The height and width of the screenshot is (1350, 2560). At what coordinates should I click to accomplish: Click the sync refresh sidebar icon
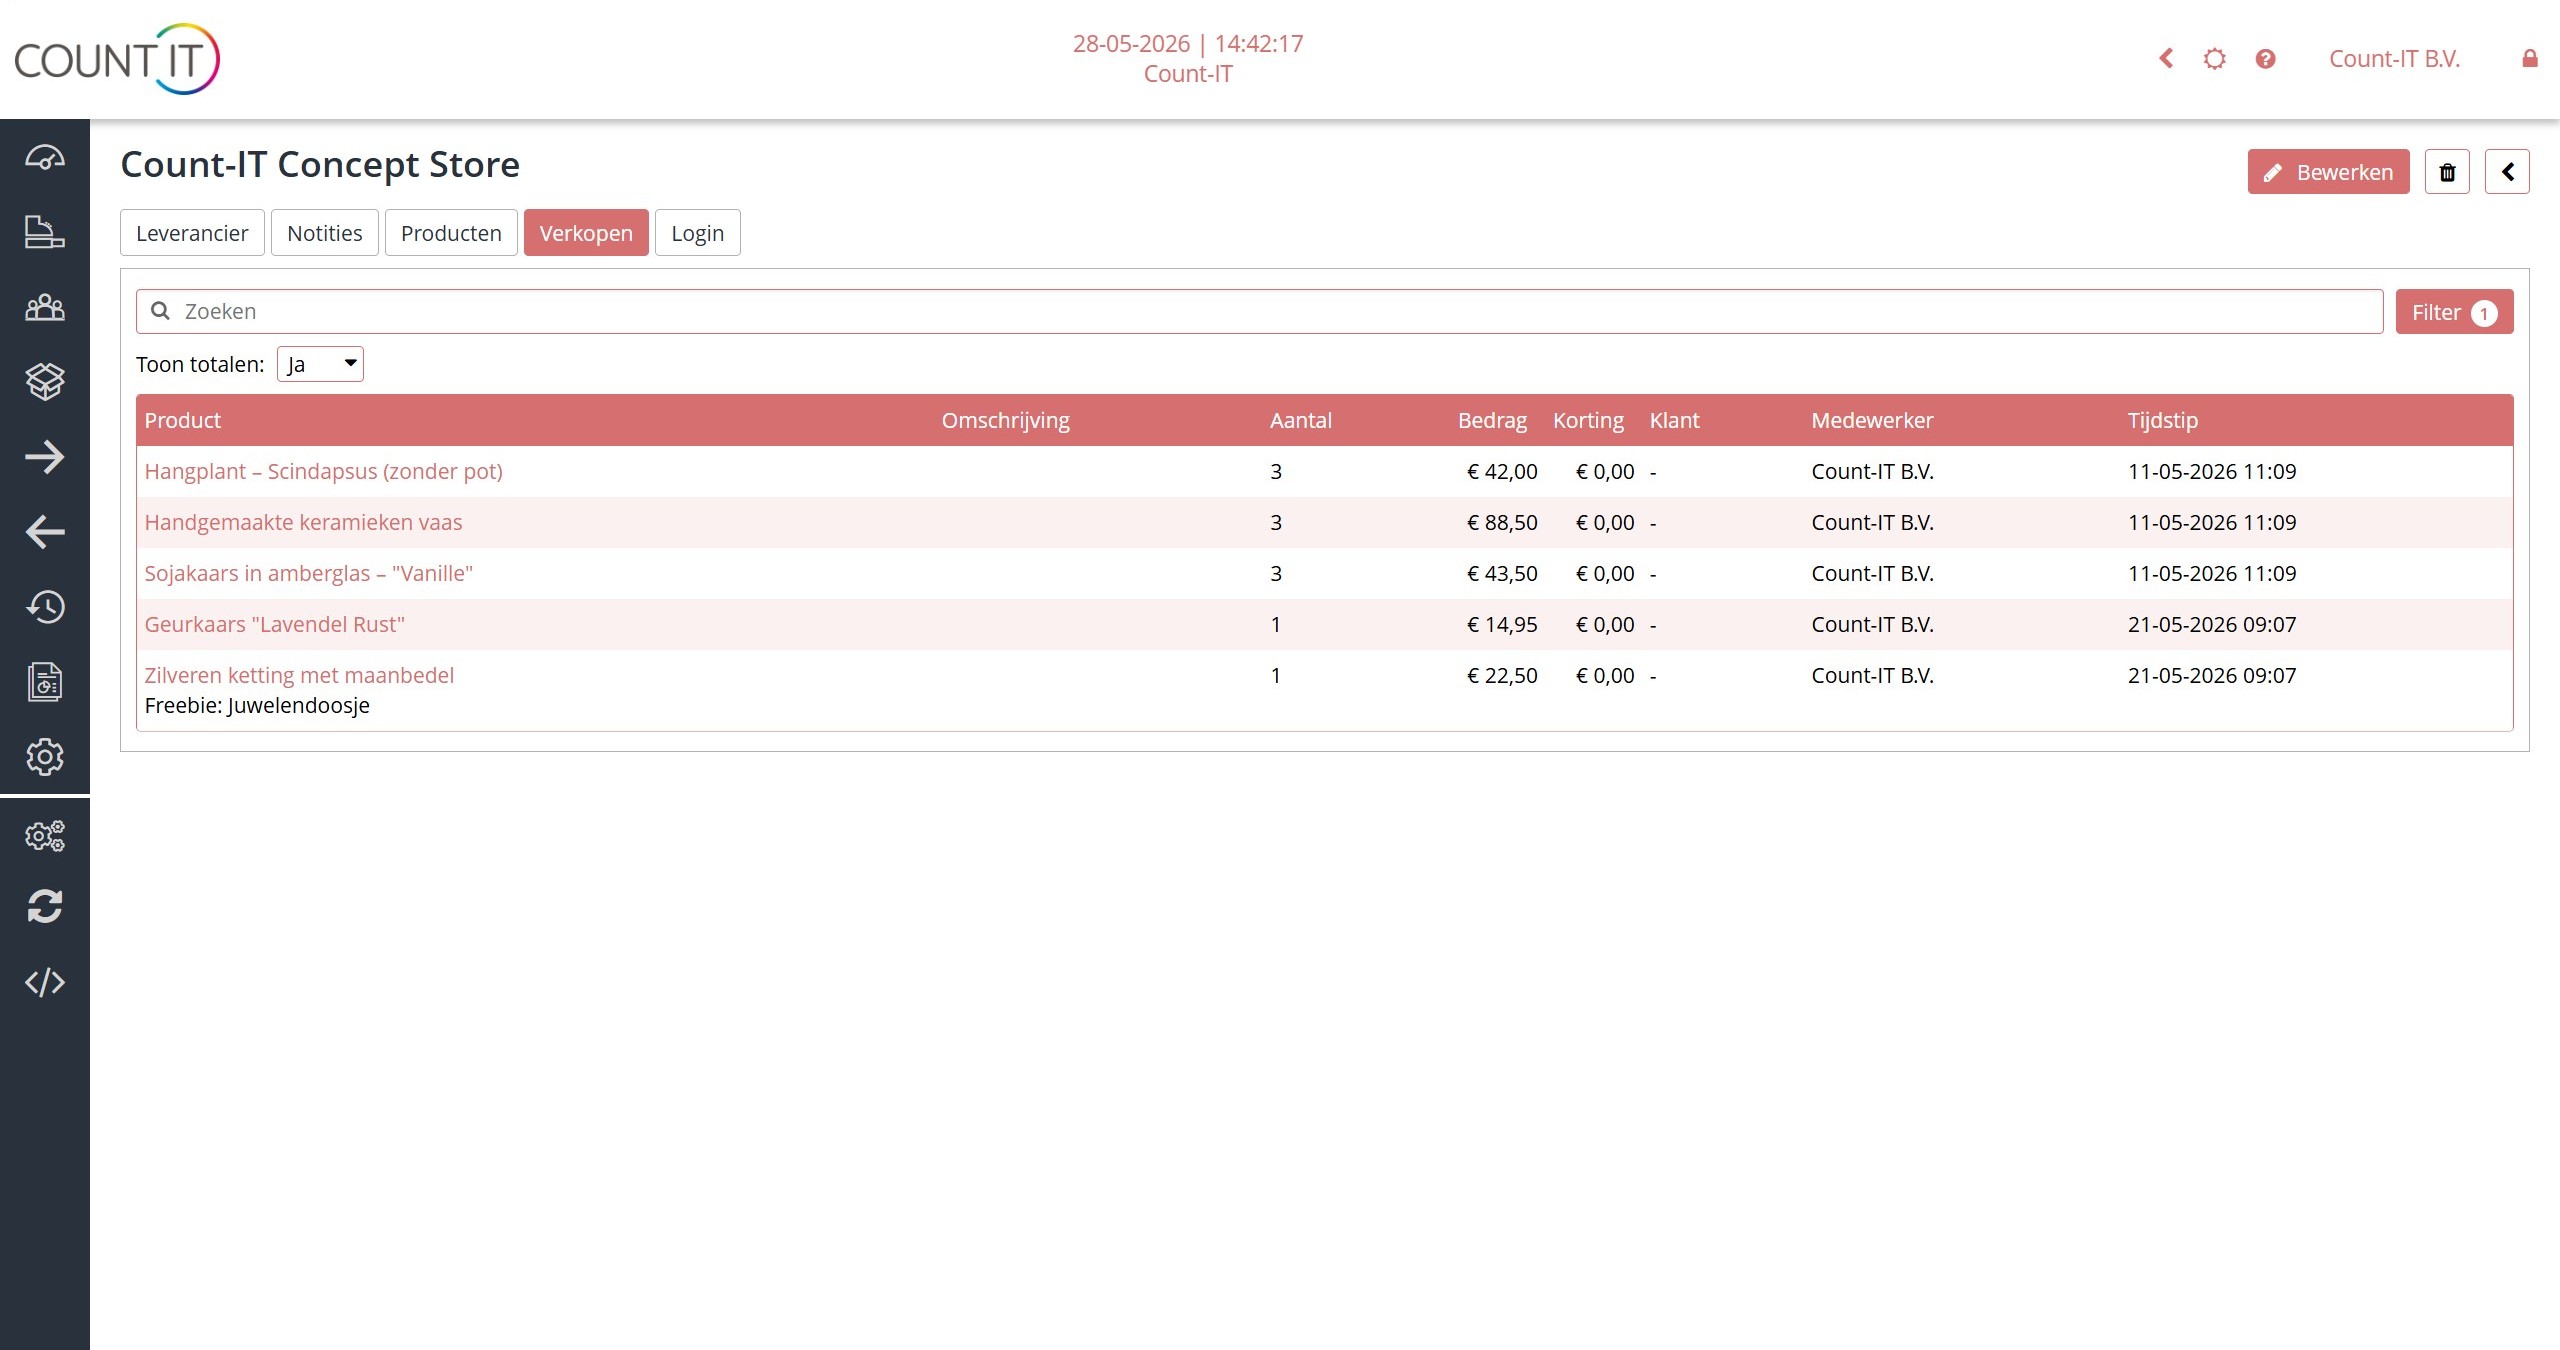point(45,907)
